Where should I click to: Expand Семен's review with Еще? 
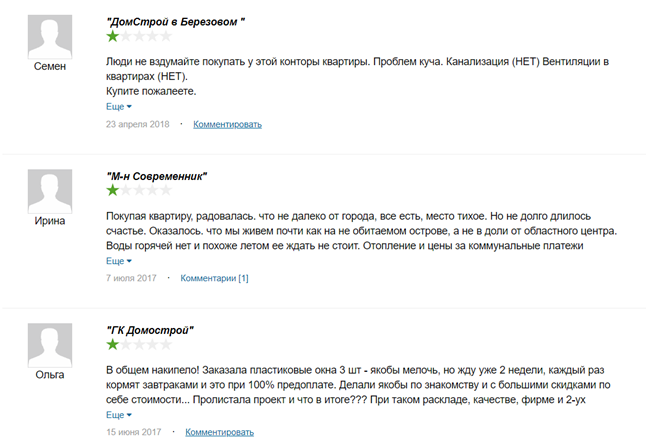pyautogui.click(x=119, y=107)
